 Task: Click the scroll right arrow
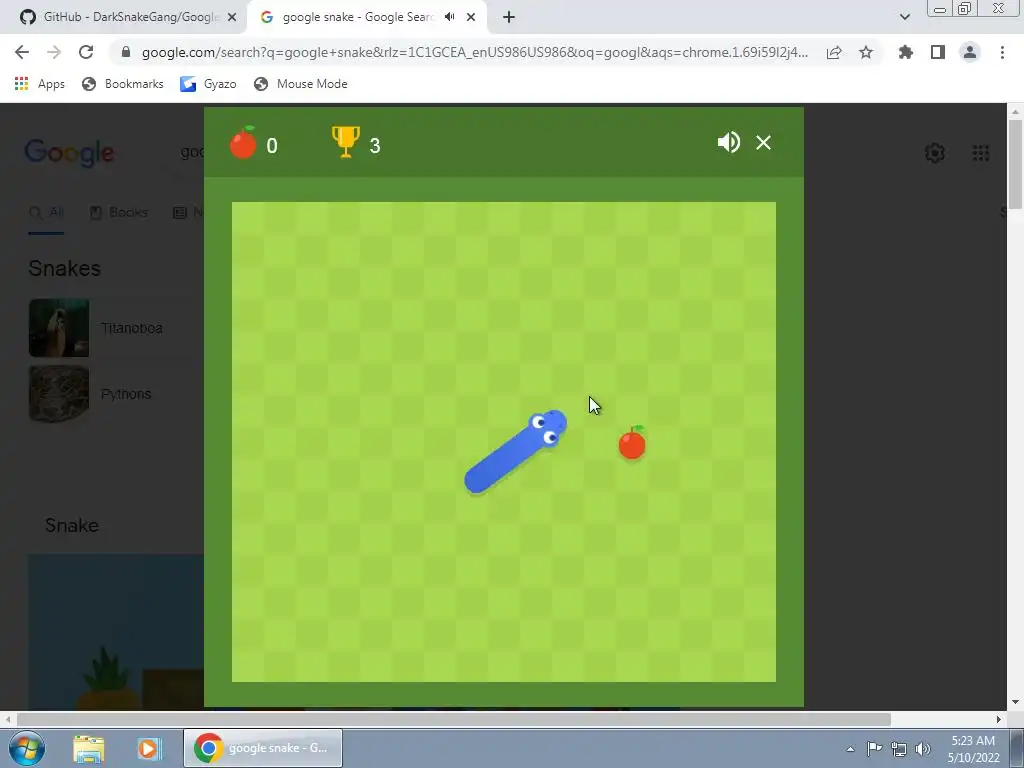(999, 719)
